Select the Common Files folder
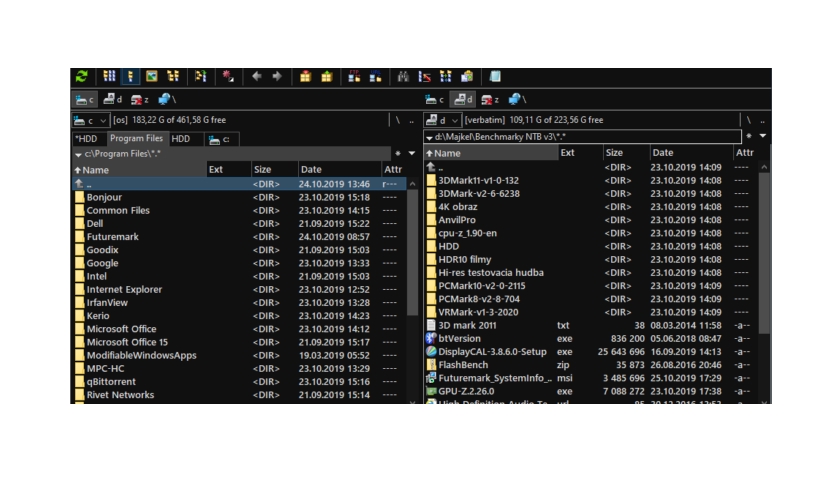The image size is (840, 480). [239, 211]
